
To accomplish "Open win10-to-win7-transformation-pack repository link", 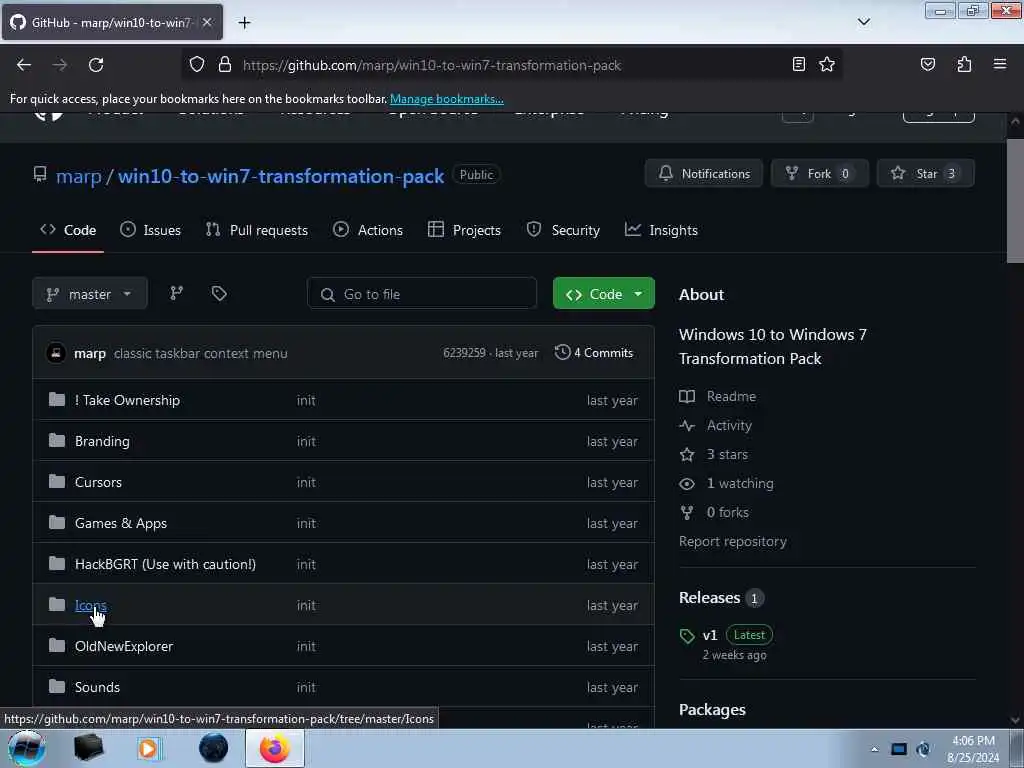I will coord(281,176).
